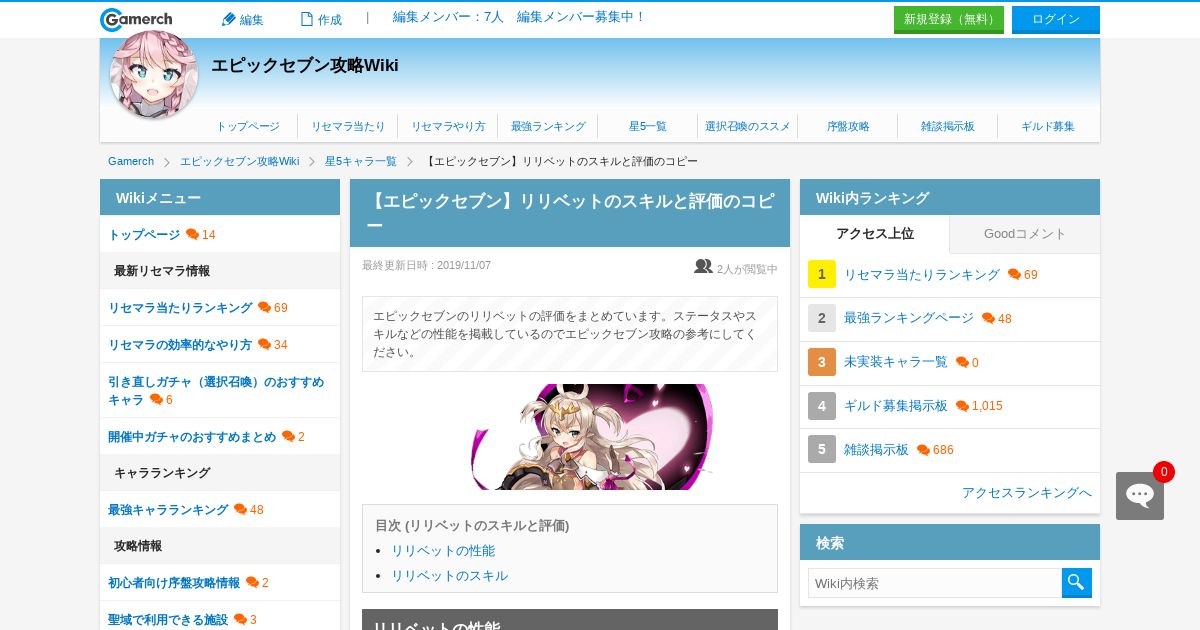Select 雑談掲示板 nav item
The height and width of the screenshot is (630, 1200).
pos(948,127)
